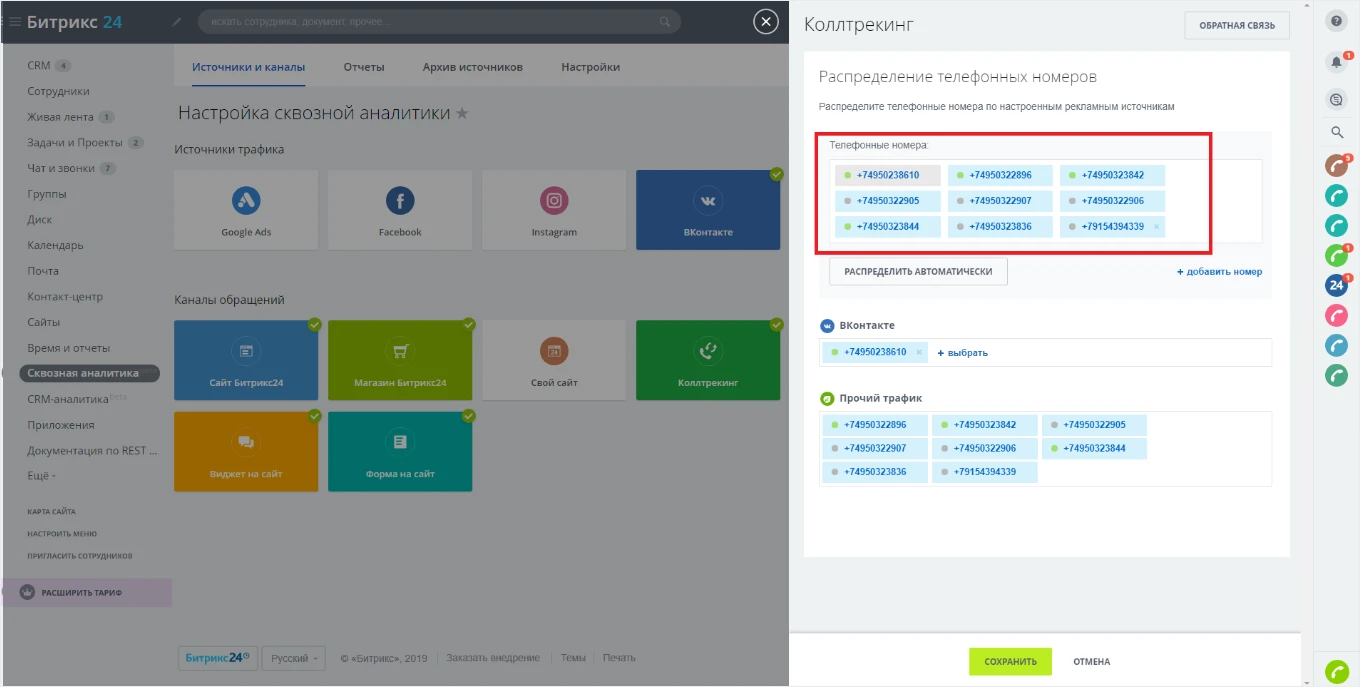Open the Магазин Битрикс24 channel card

point(400,360)
